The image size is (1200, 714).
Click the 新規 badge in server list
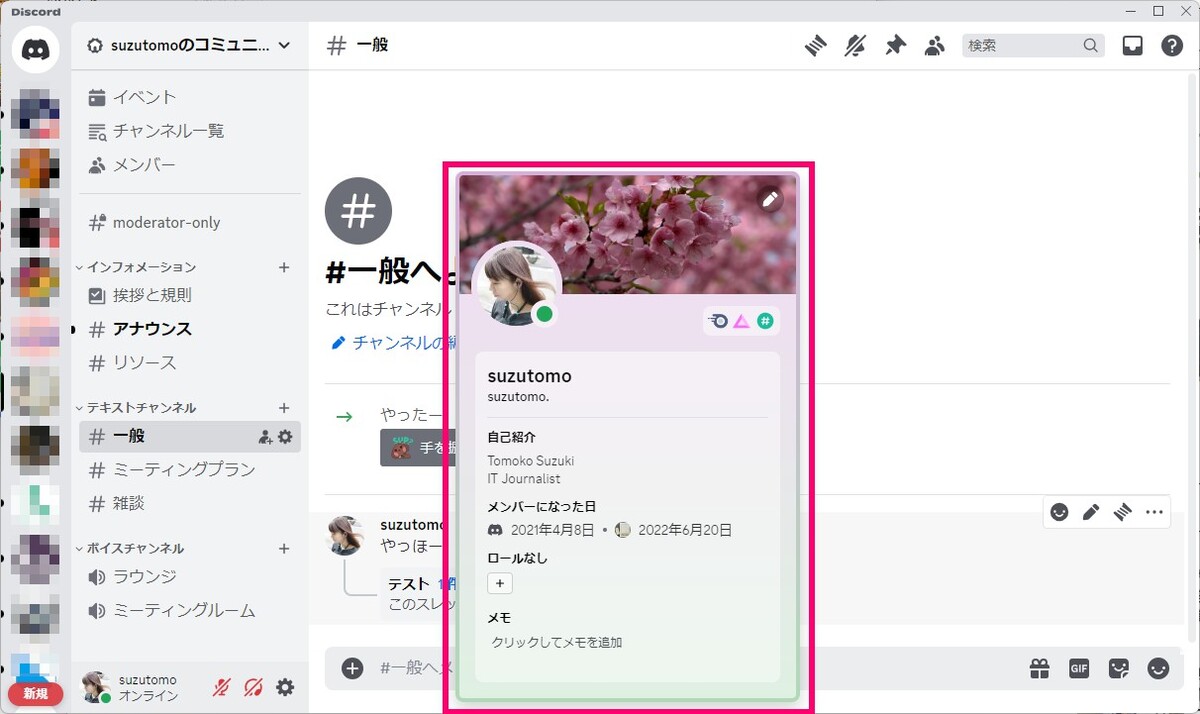click(x=35, y=693)
